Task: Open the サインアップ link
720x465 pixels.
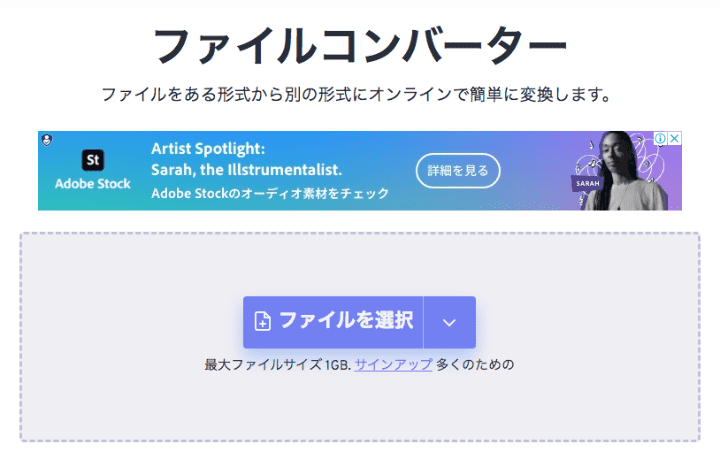Action: tap(394, 364)
